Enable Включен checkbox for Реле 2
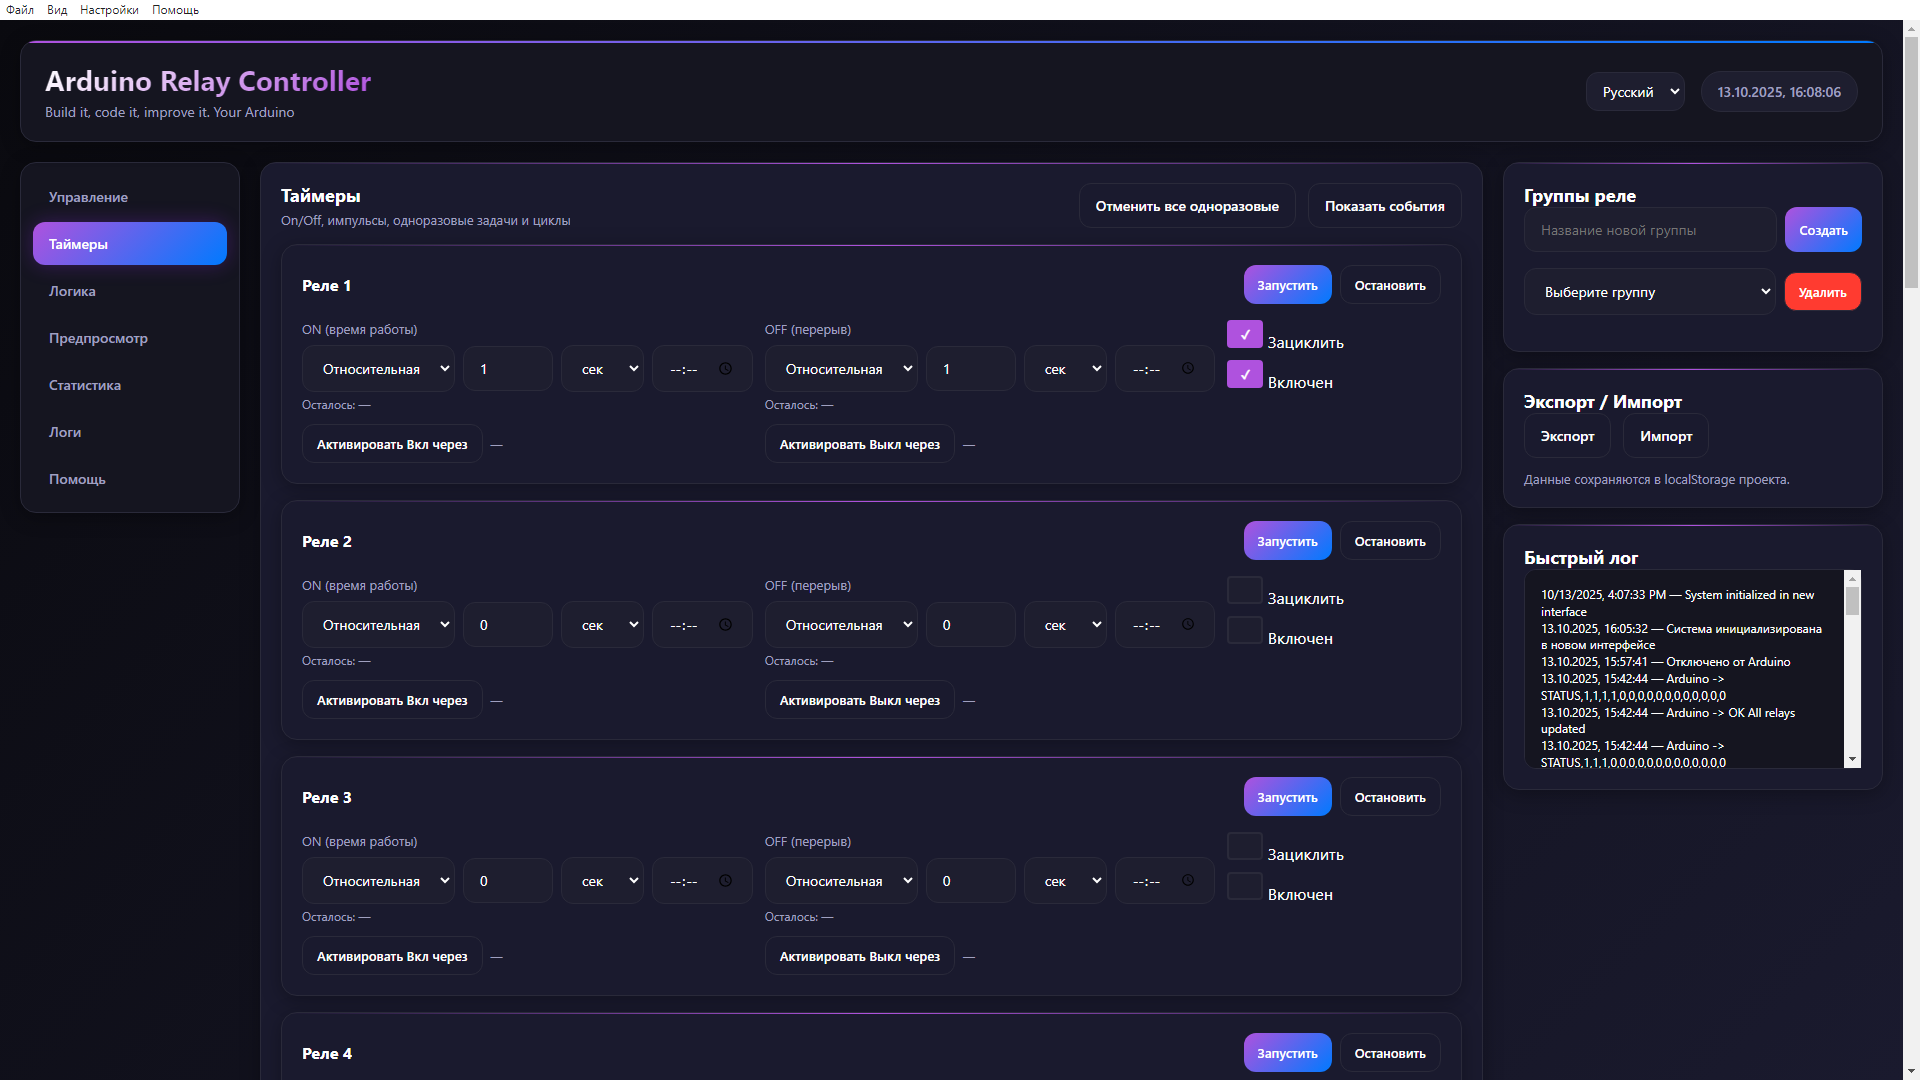 (x=1244, y=631)
